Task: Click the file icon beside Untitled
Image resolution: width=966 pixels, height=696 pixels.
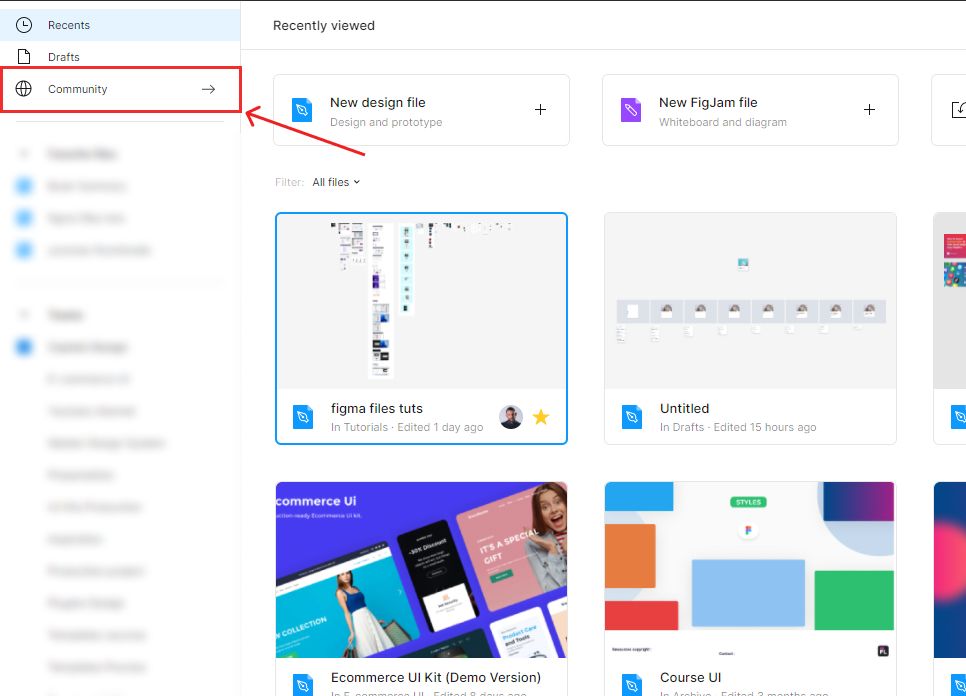Action: pos(632,417)
